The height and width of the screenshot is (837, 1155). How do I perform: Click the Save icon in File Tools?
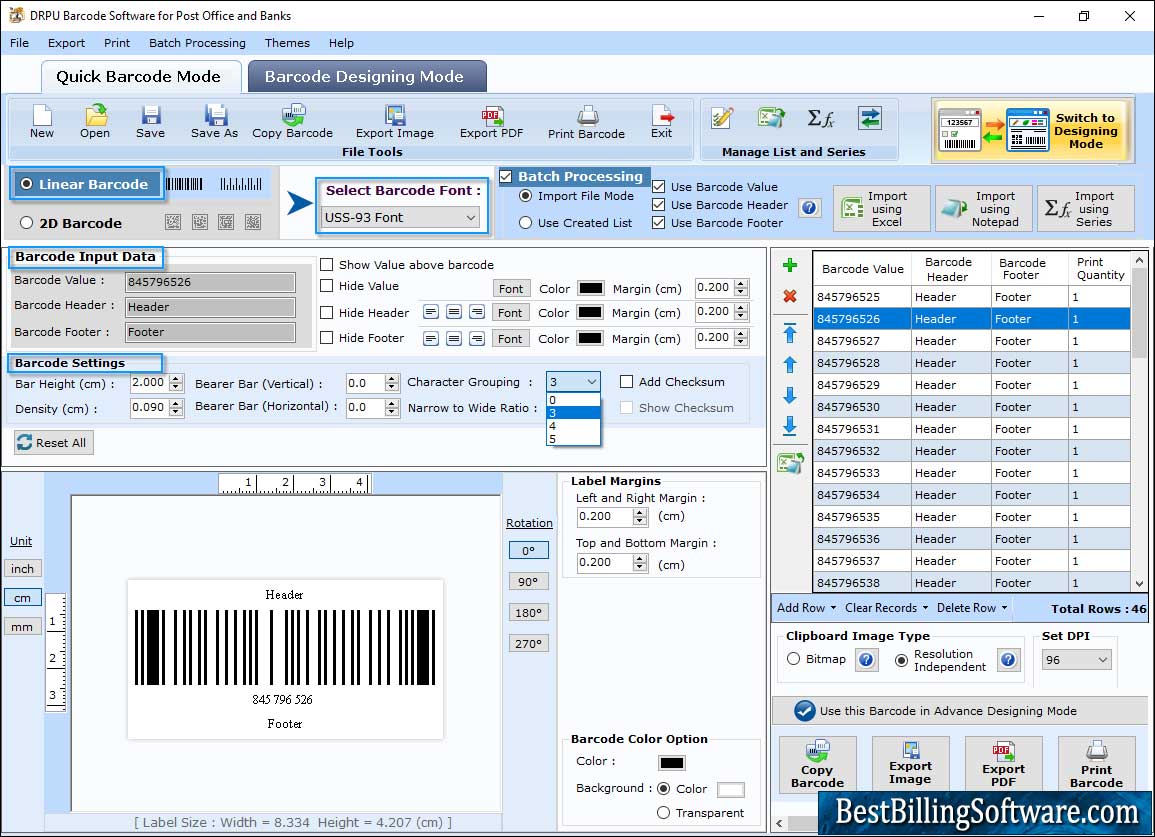pos(150,122)
